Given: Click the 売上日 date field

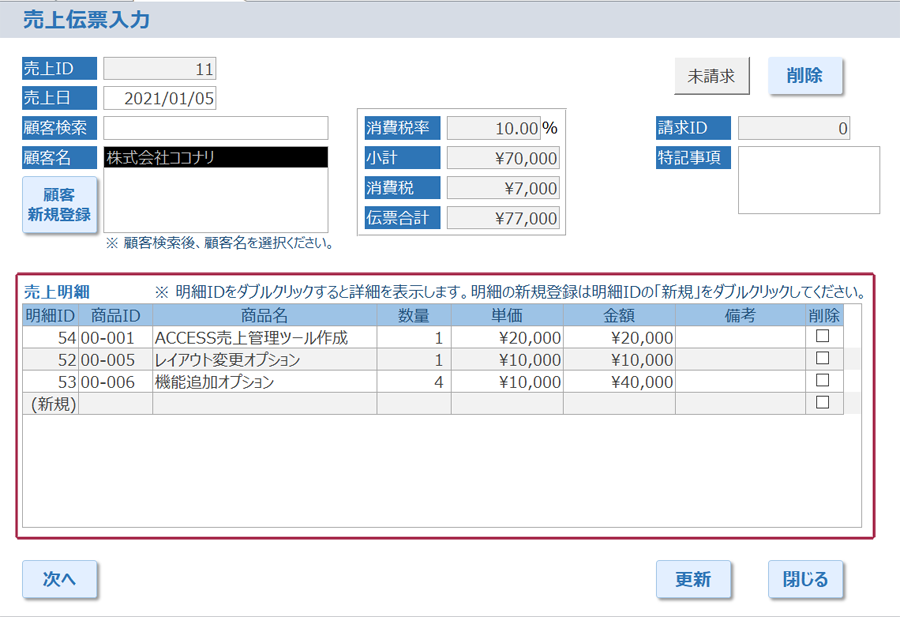Looking at the screenshot, I should (x=160, y=98).
